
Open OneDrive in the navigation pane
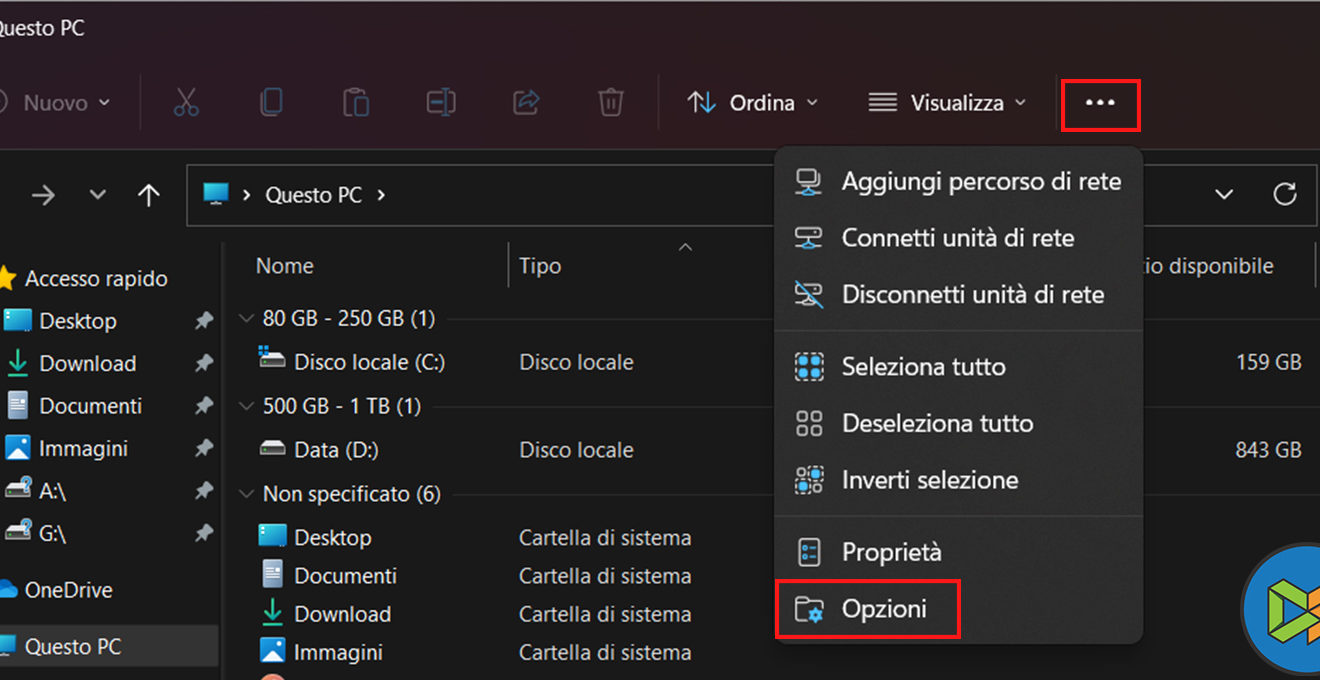[x=68, y=590]
